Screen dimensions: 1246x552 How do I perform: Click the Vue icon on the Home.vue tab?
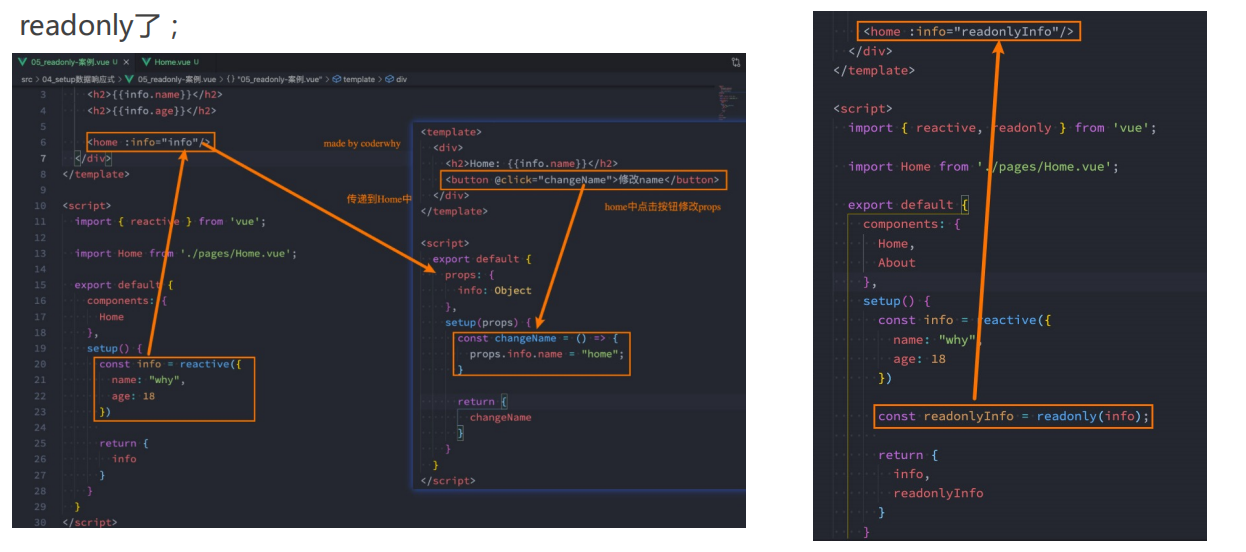click(146, 62)
